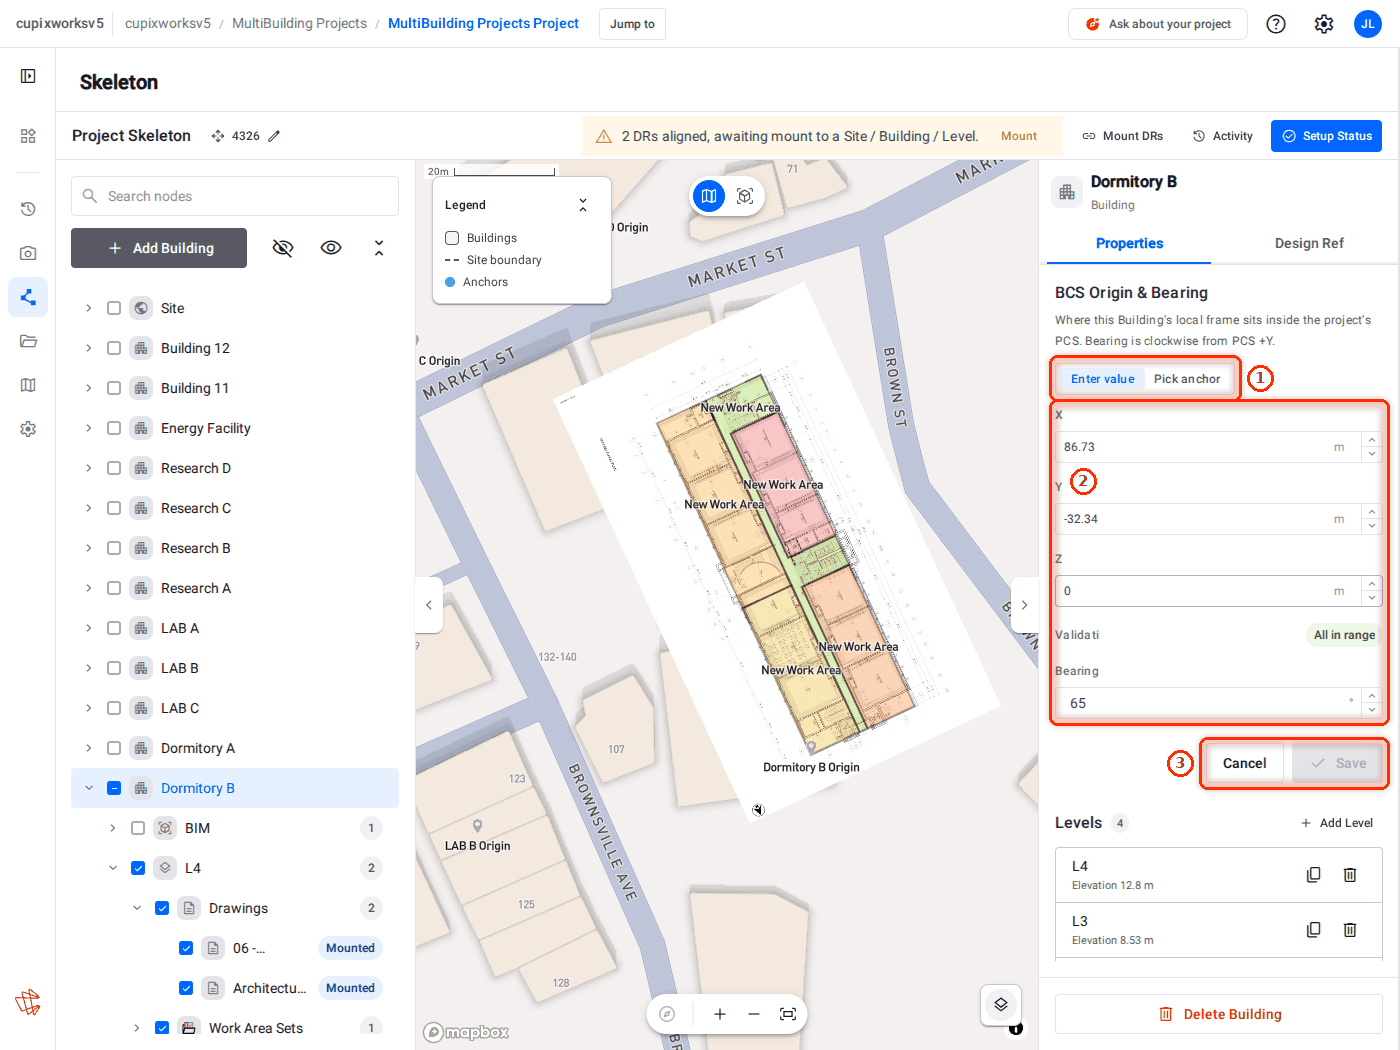Cancel the BCS origin edits
The image size is (1400, 1050).
[x=1244, y=763]
